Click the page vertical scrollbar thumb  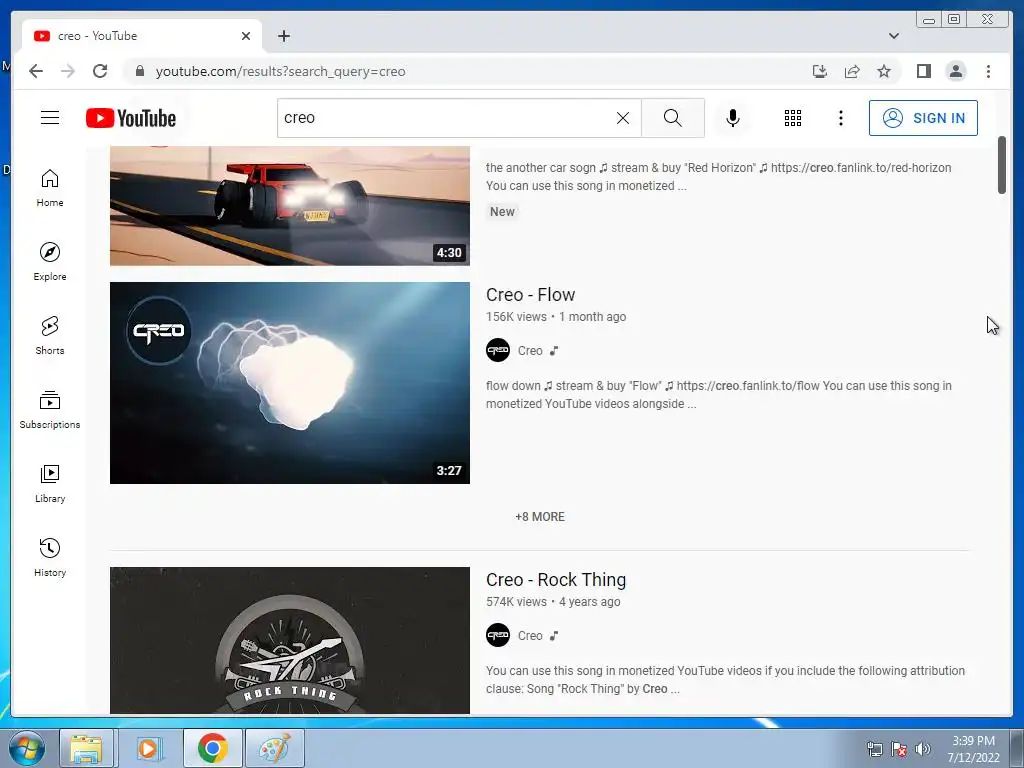coord(1002,165)
